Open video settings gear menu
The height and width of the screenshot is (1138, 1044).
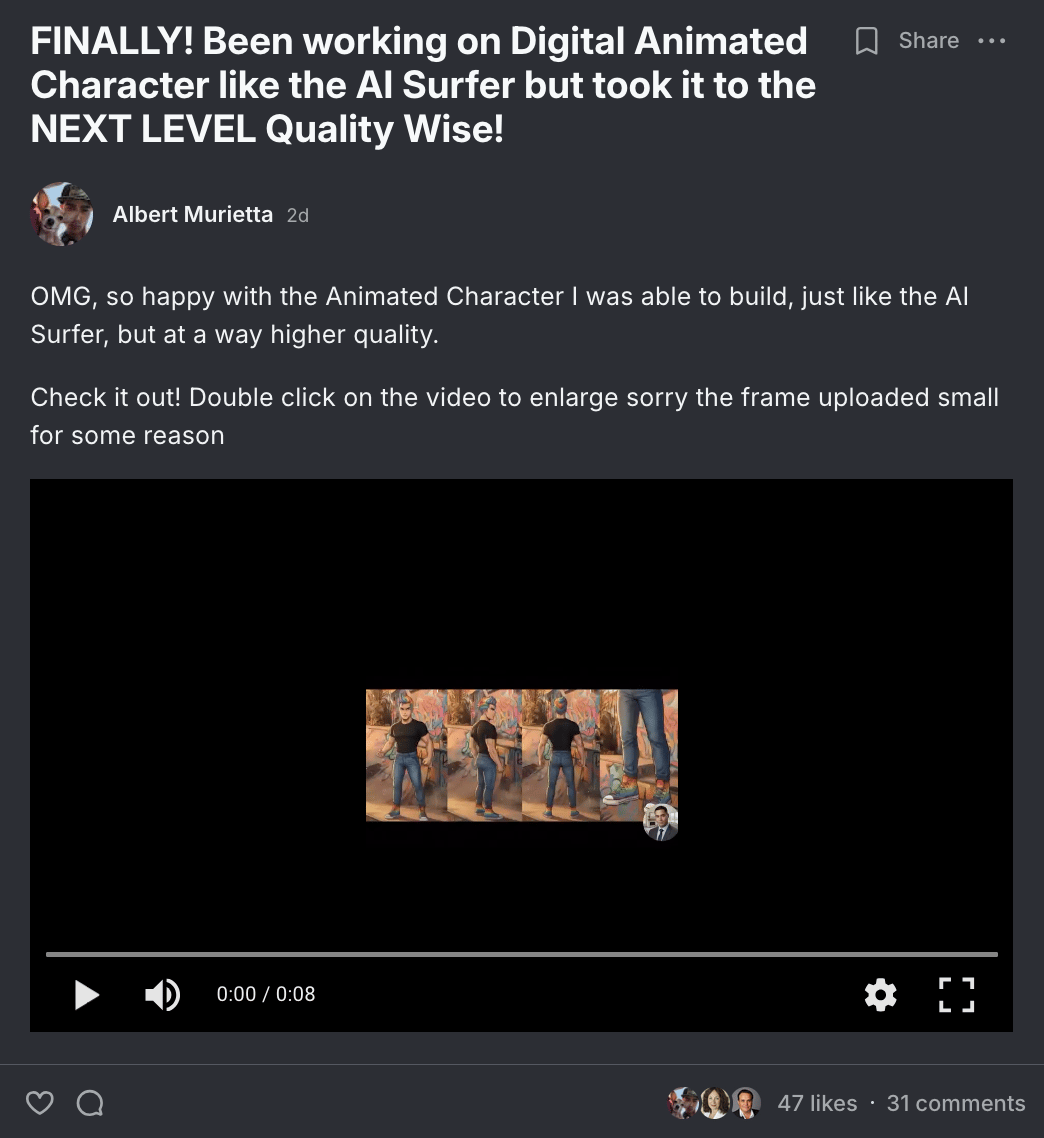click(881, 994)
